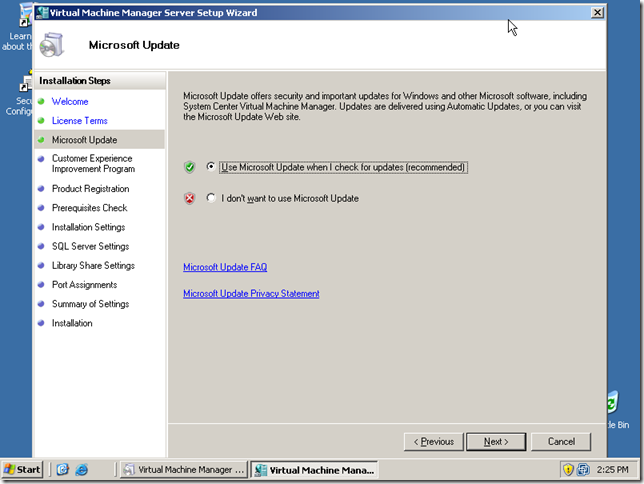Click SQL Server Settings step
The image size is (644, 484).
(90, 247)
